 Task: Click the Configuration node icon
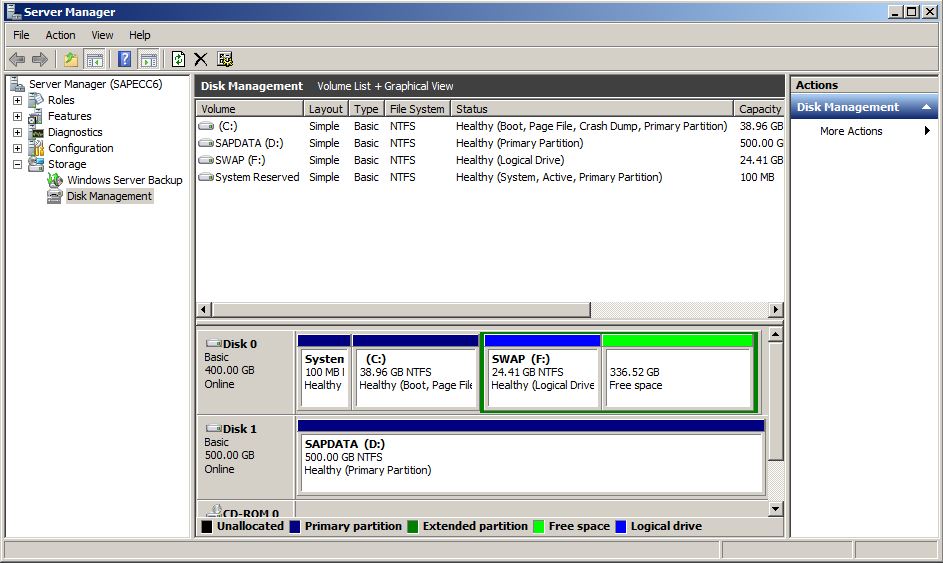[37, 148]
